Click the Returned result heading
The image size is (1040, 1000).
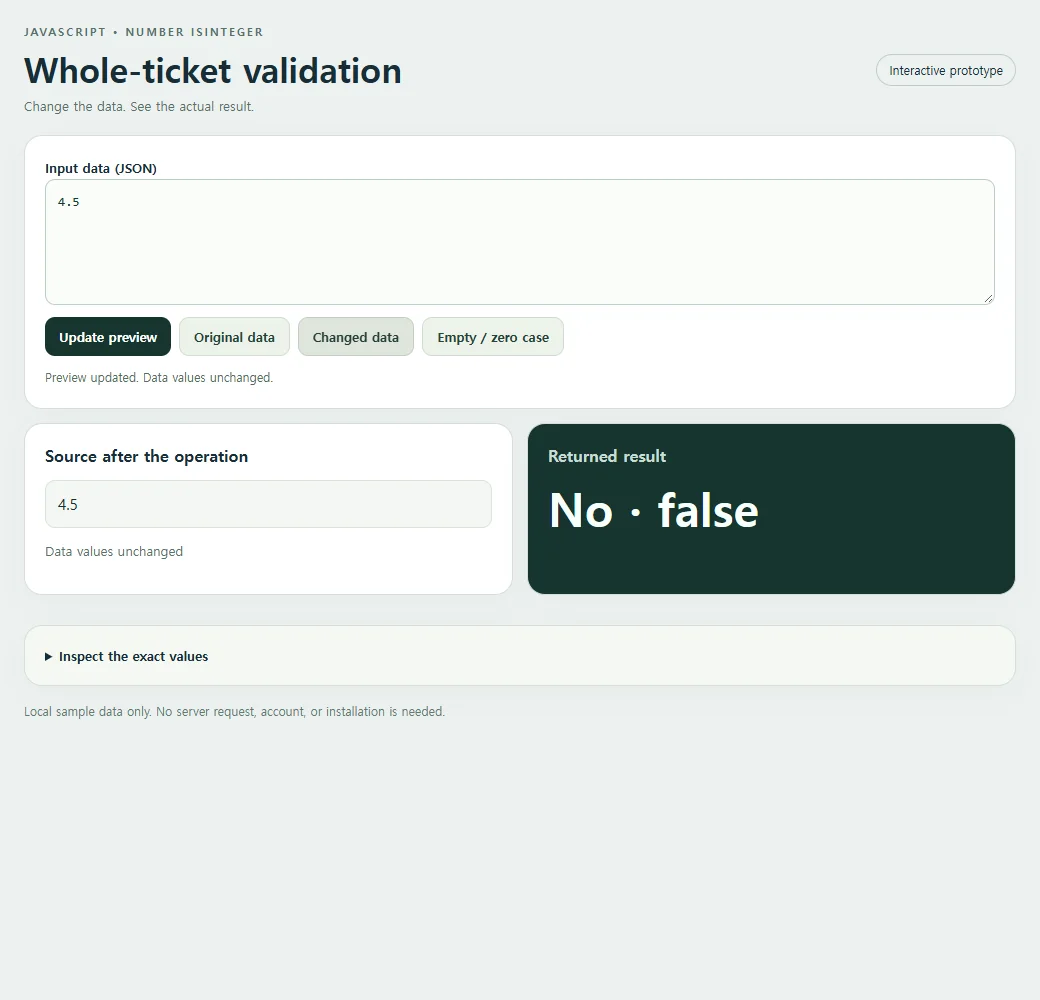click(x=607, y=456)
